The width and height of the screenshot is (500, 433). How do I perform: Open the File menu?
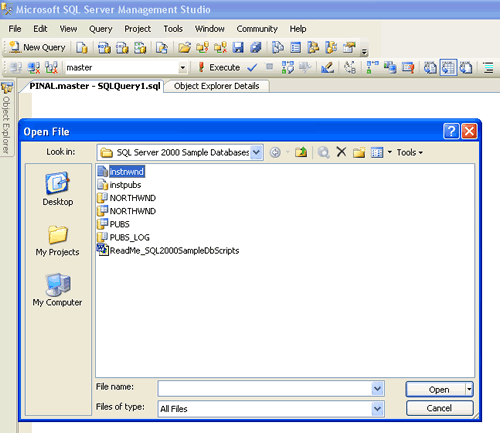coord(15,29)
